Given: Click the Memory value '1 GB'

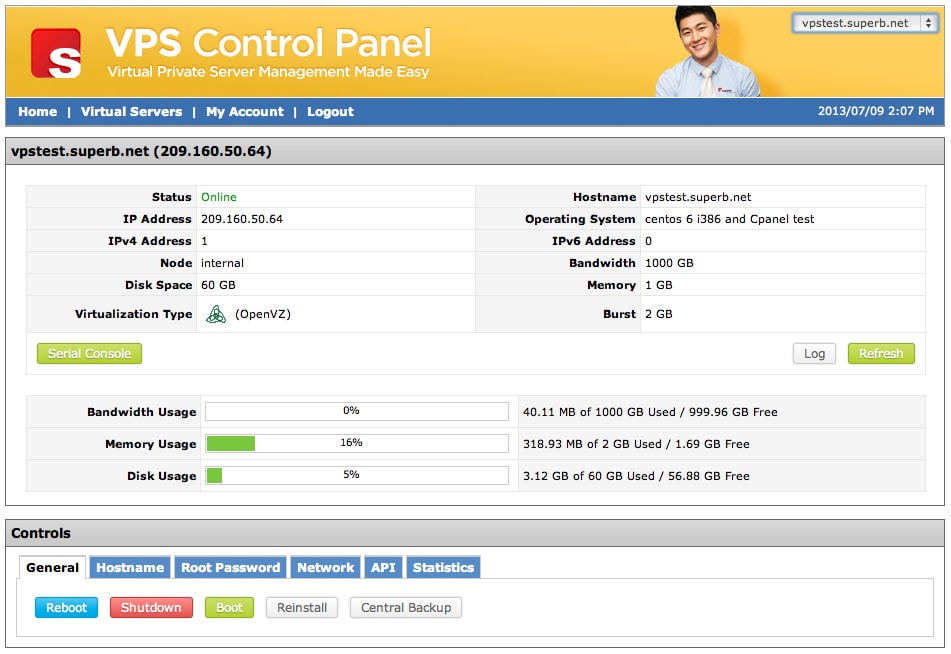Looking at the screenshot, I should pyautogui.click(x=659, y=285).
